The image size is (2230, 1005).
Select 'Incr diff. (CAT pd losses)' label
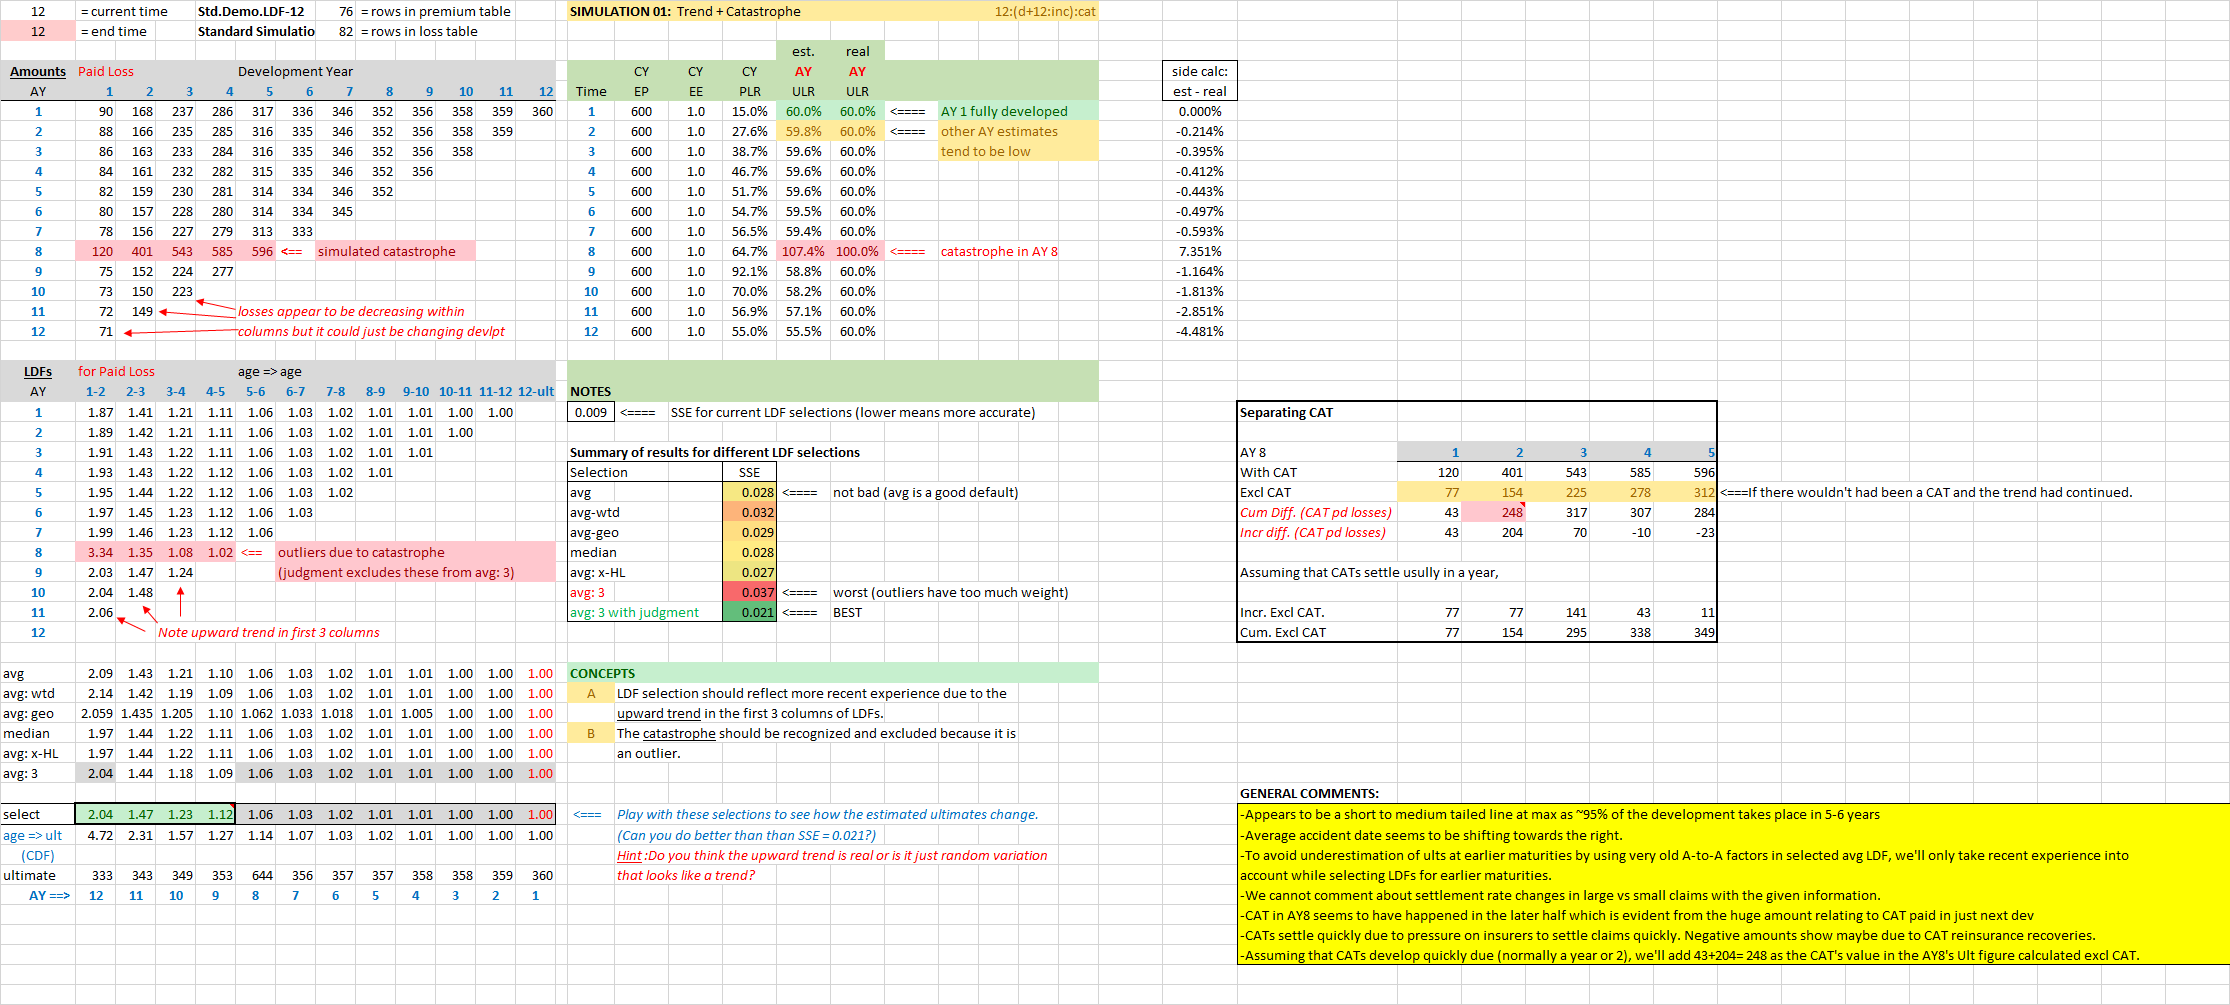pos(1313,532)
